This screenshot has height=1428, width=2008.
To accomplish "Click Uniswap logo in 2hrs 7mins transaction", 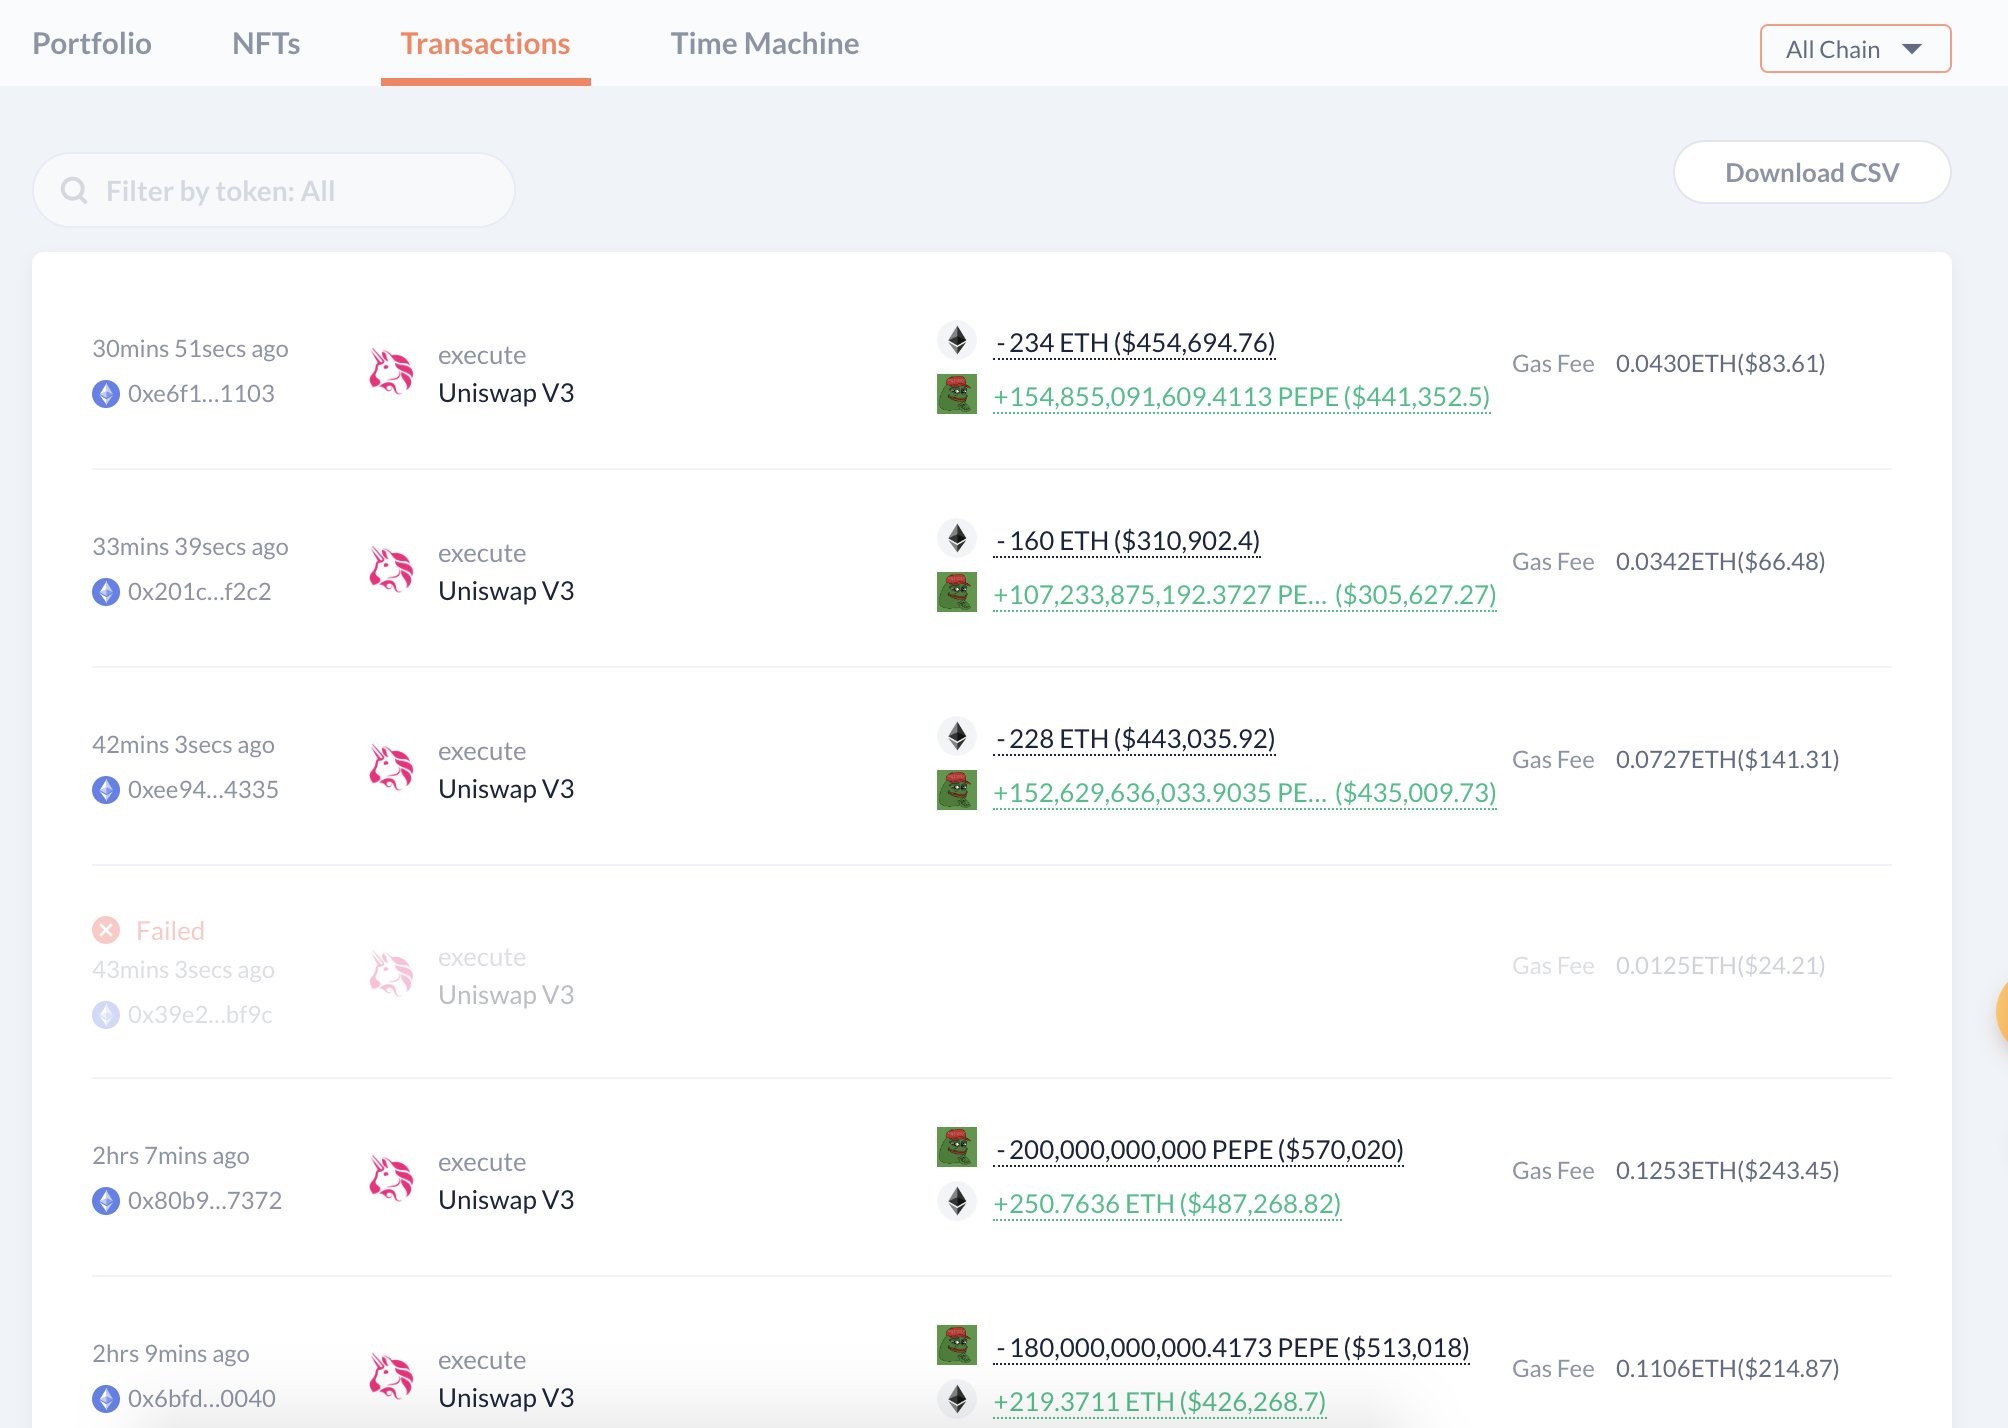I will click(x=391, y=1179).
